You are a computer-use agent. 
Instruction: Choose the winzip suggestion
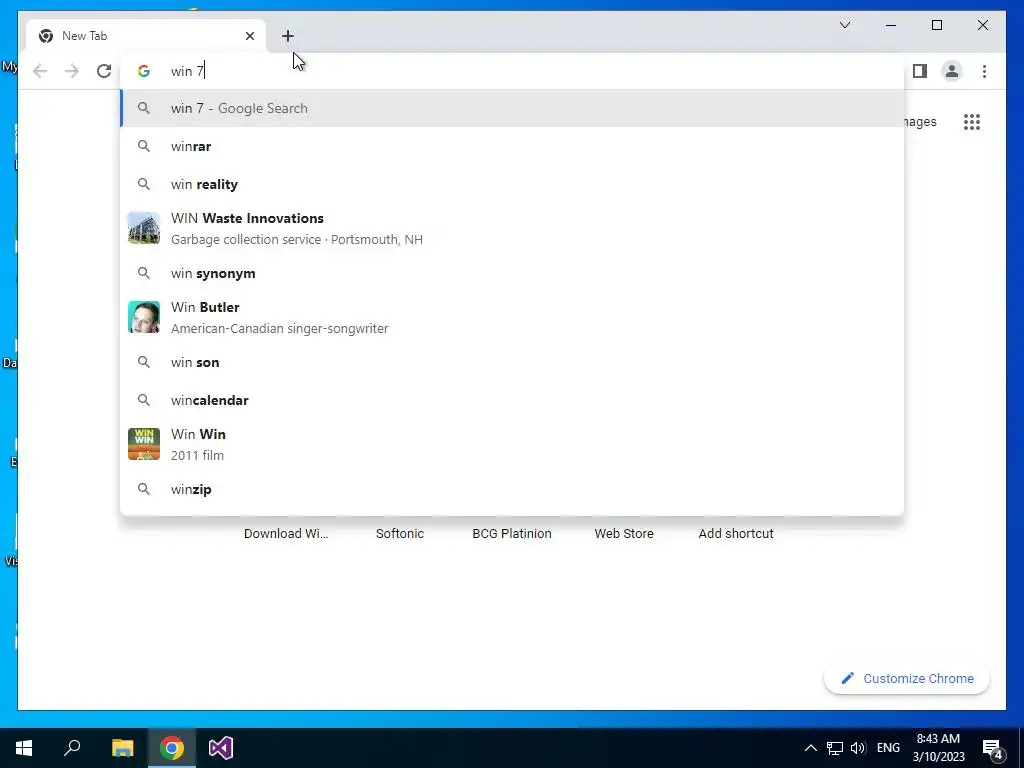click(512, 489)
